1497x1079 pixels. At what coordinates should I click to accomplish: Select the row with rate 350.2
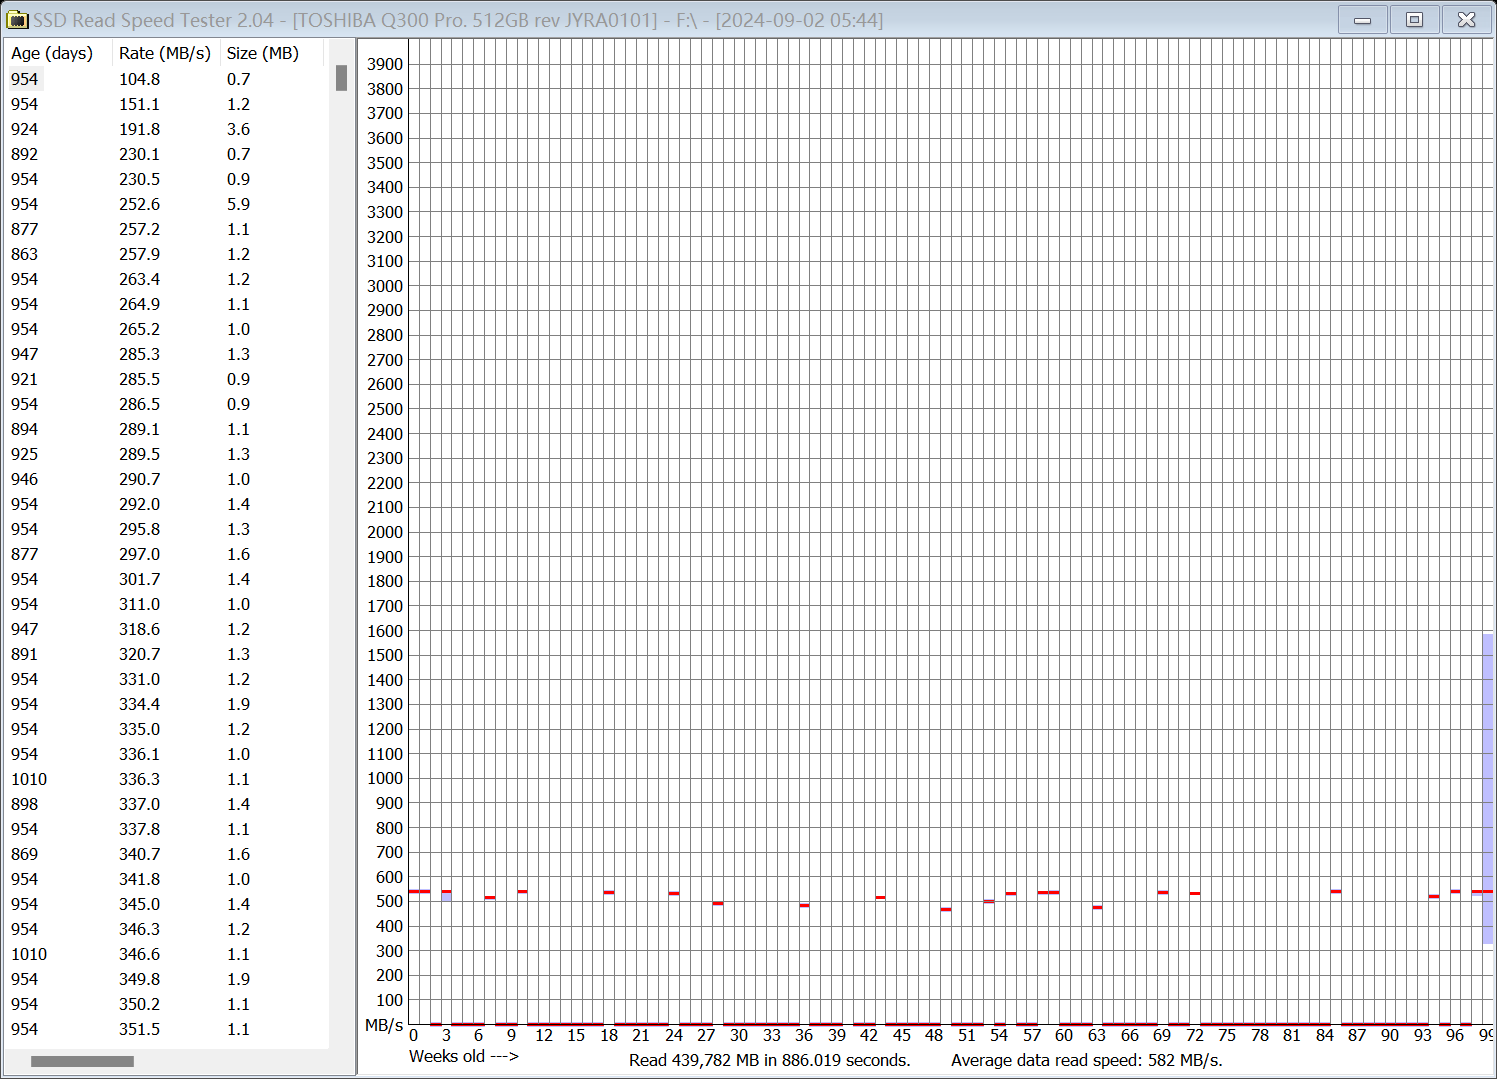167,1004
